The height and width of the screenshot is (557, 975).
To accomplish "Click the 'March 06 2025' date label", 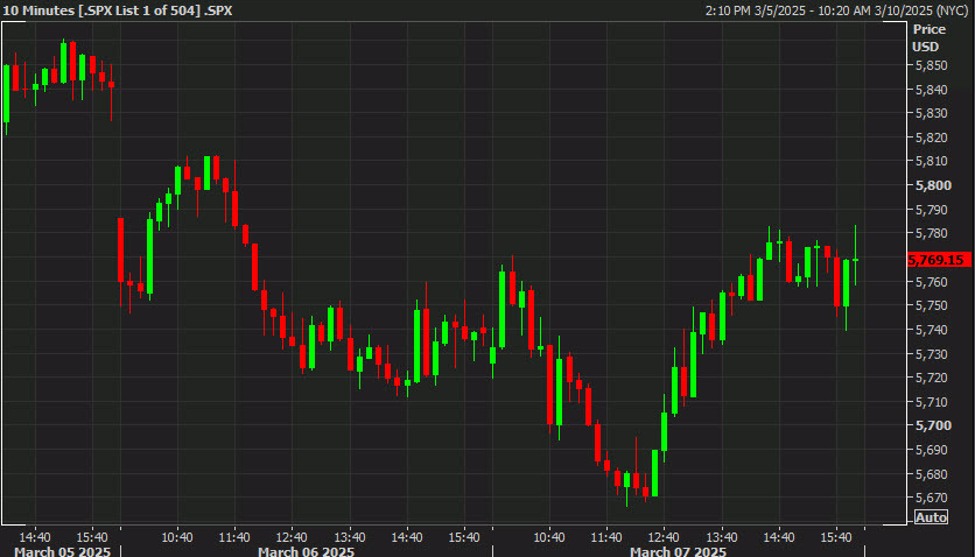I will pos(307,551).
